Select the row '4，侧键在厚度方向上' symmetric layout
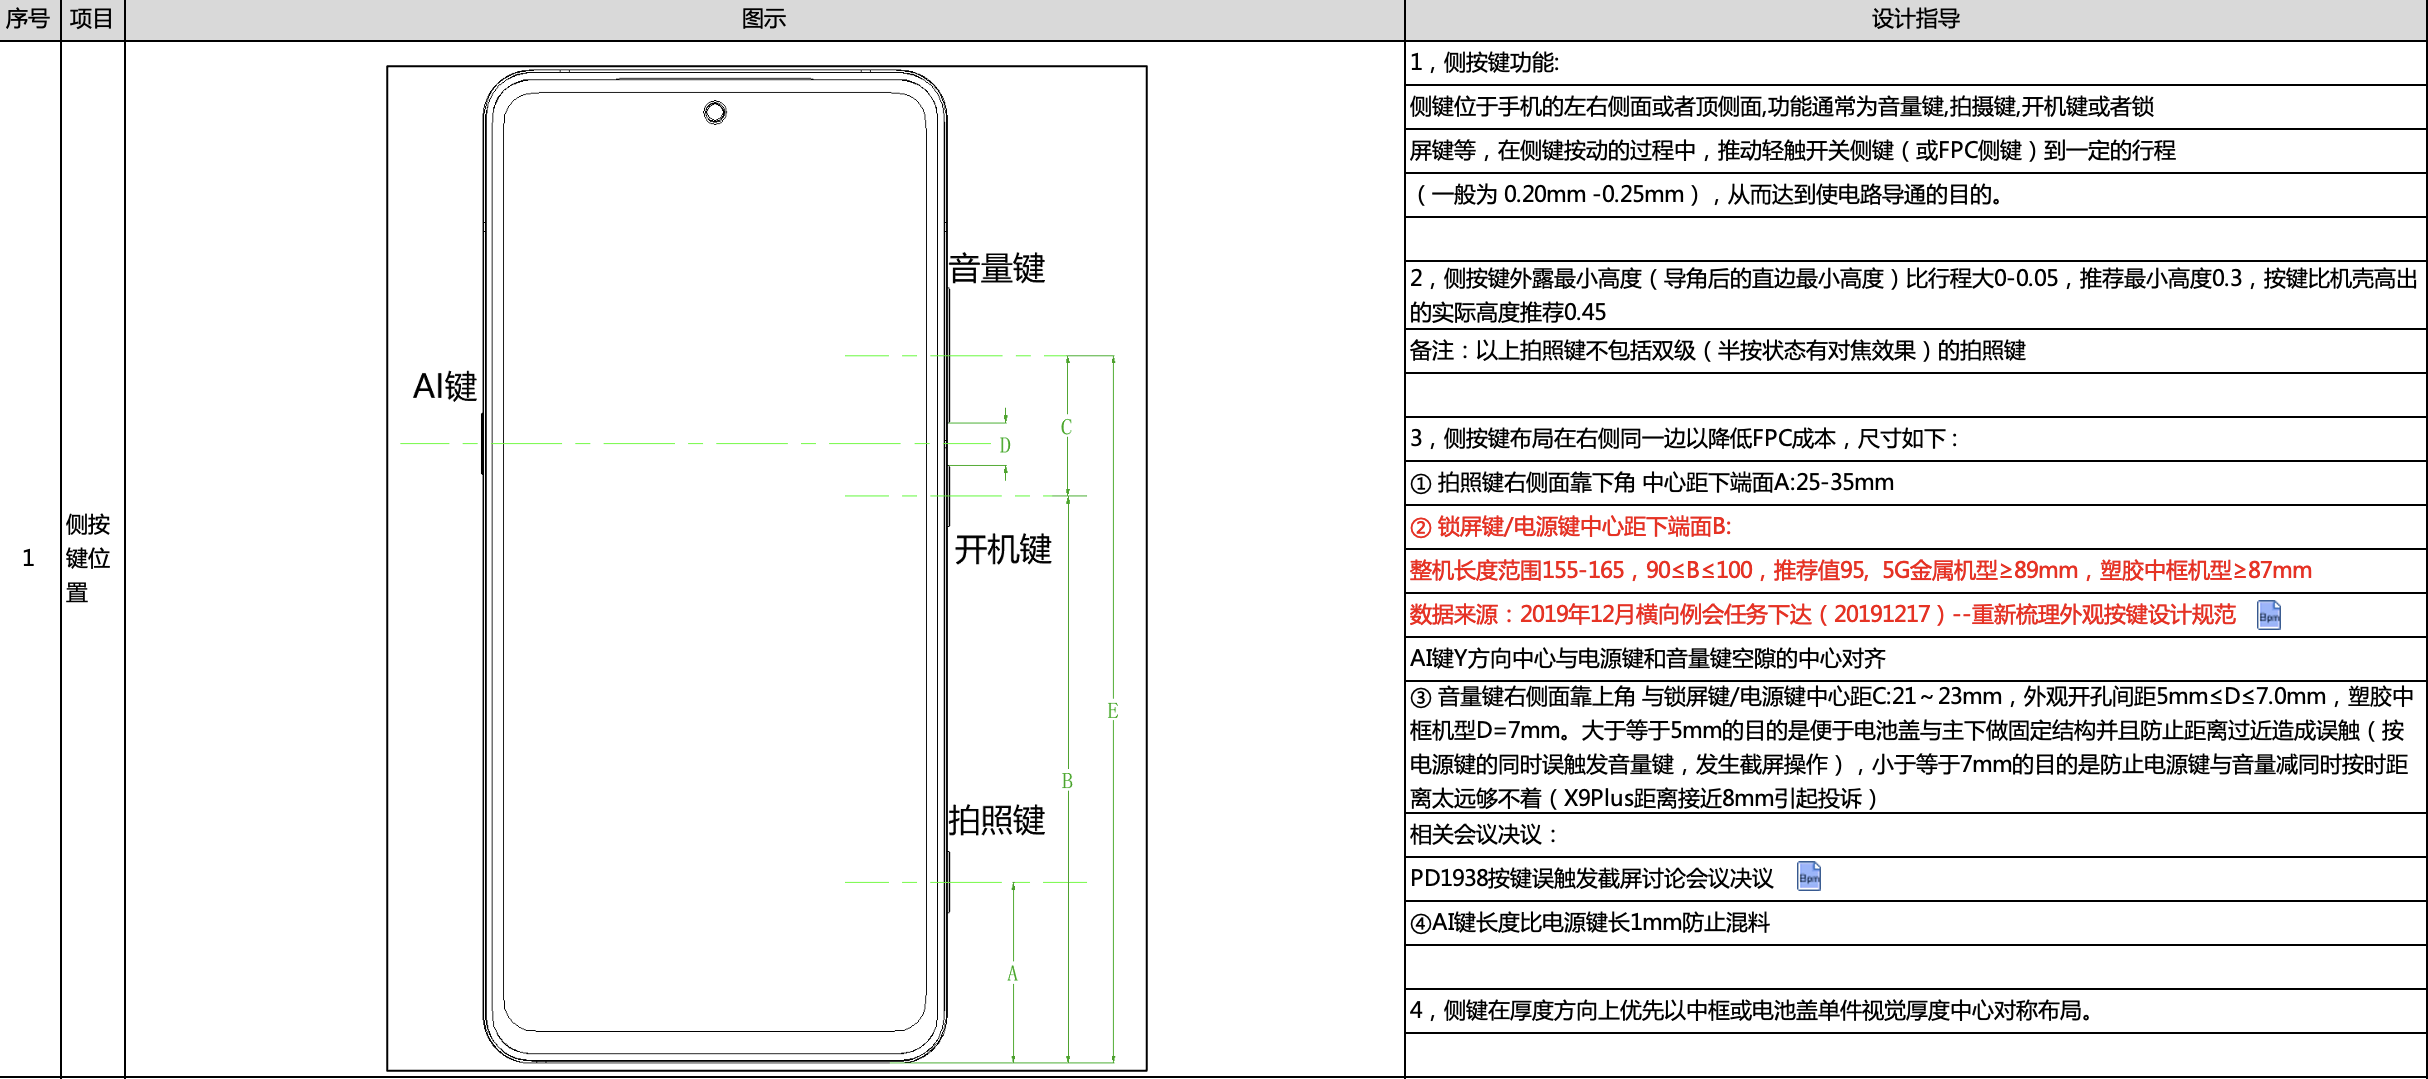Screen dimensions: 2428x1079 click(x=1916, y=1011)
